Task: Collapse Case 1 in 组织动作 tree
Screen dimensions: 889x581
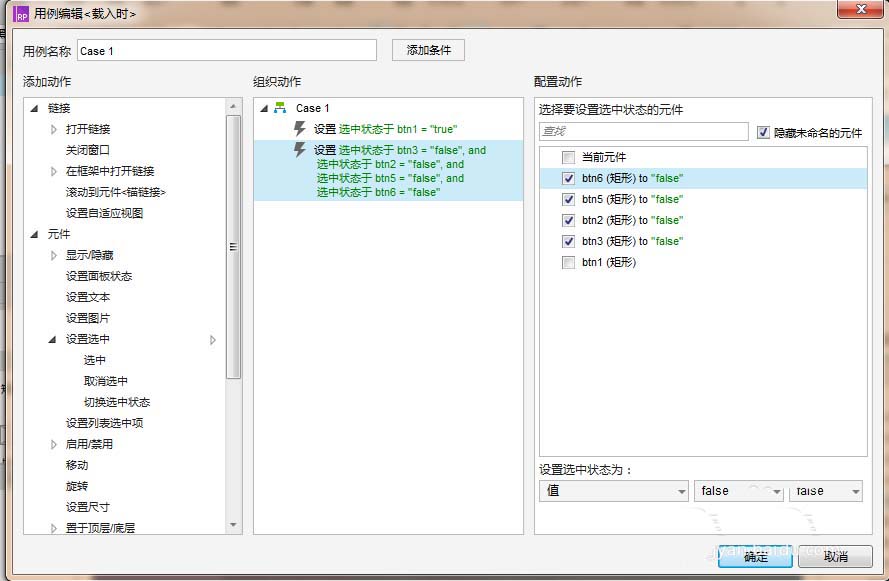Action: 264,108
